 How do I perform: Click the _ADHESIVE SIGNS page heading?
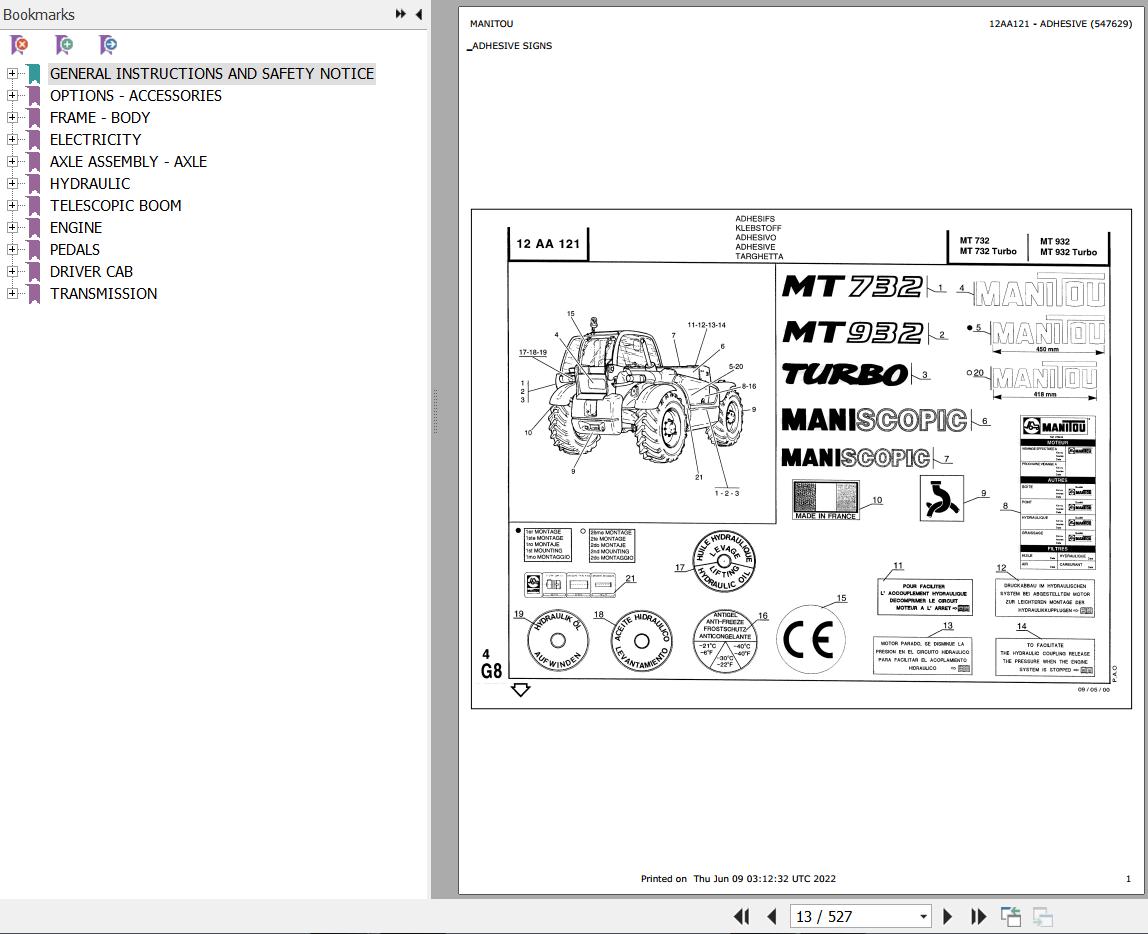tap(510, 45)
